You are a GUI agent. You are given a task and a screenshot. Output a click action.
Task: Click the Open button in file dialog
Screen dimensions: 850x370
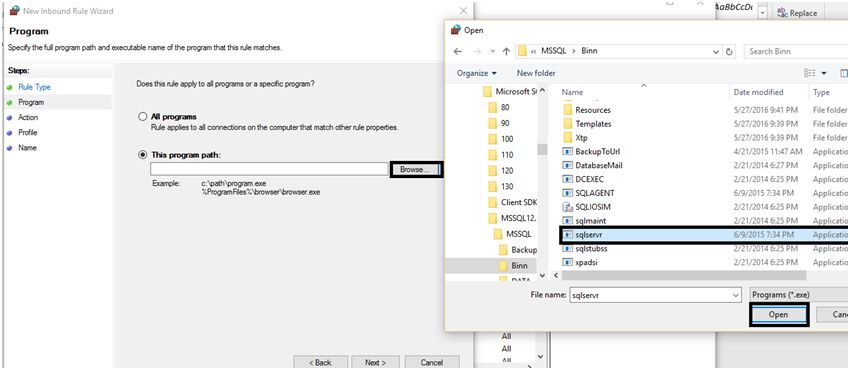778,315
